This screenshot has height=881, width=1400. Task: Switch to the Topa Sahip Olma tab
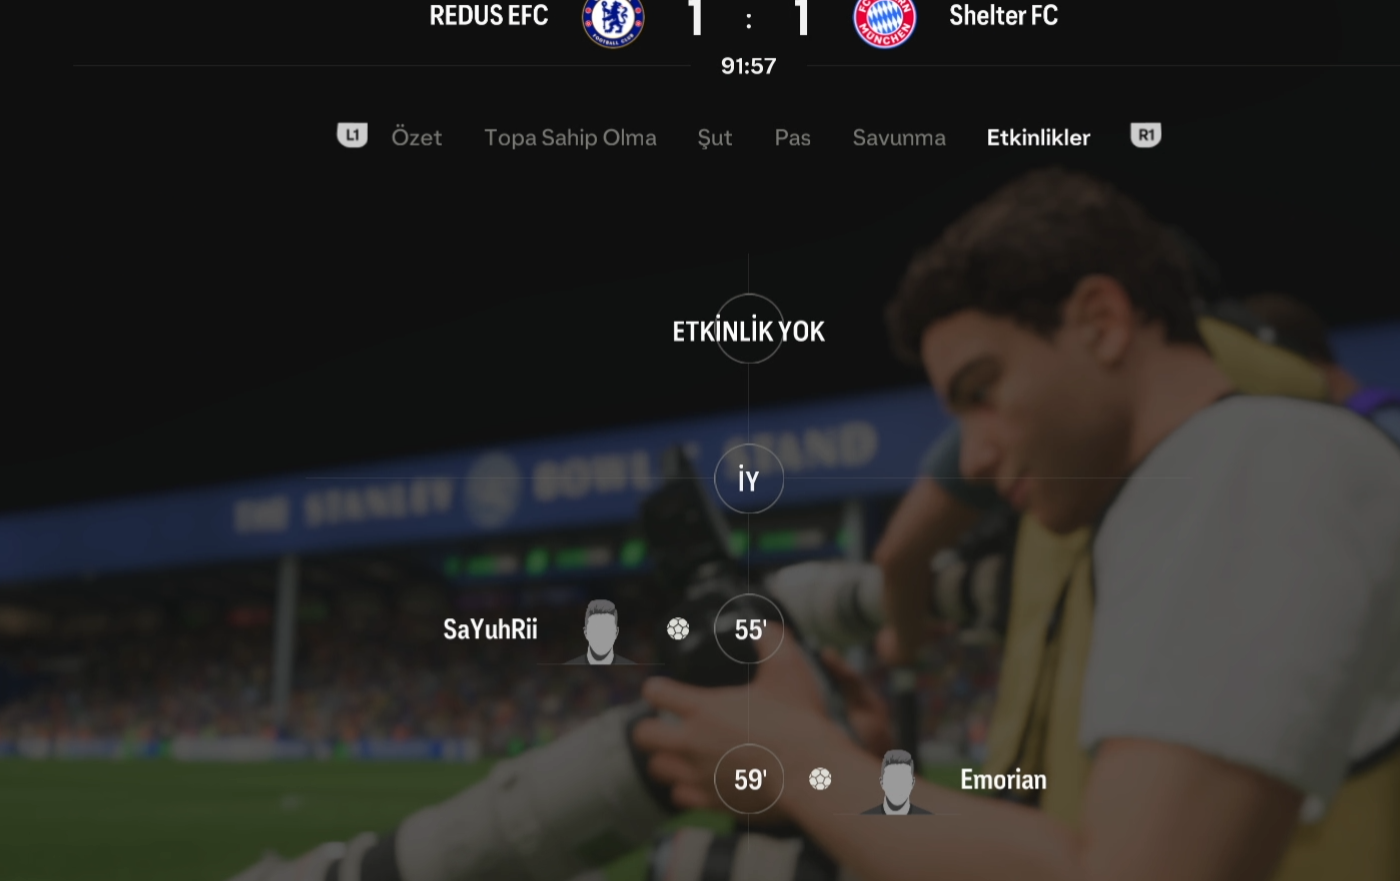point(570,137)
